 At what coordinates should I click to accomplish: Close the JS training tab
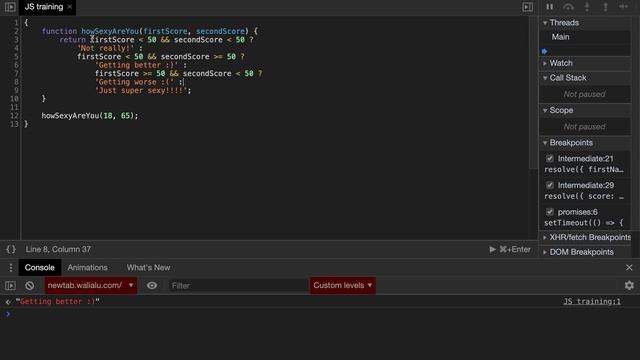coord(70,7)
